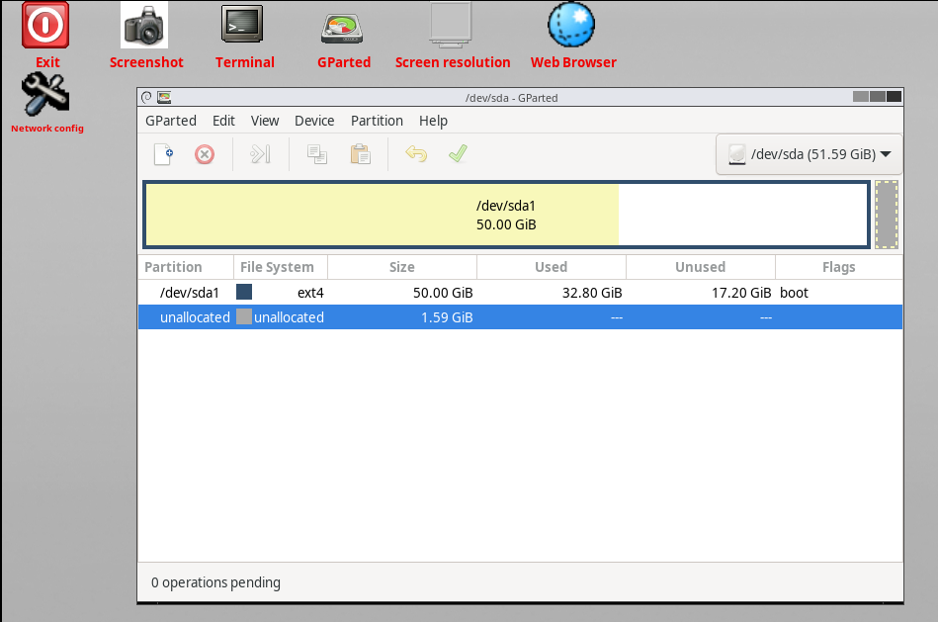Click window menu icon in GParted titlebar
938x622 pixels.
(147, 97)
